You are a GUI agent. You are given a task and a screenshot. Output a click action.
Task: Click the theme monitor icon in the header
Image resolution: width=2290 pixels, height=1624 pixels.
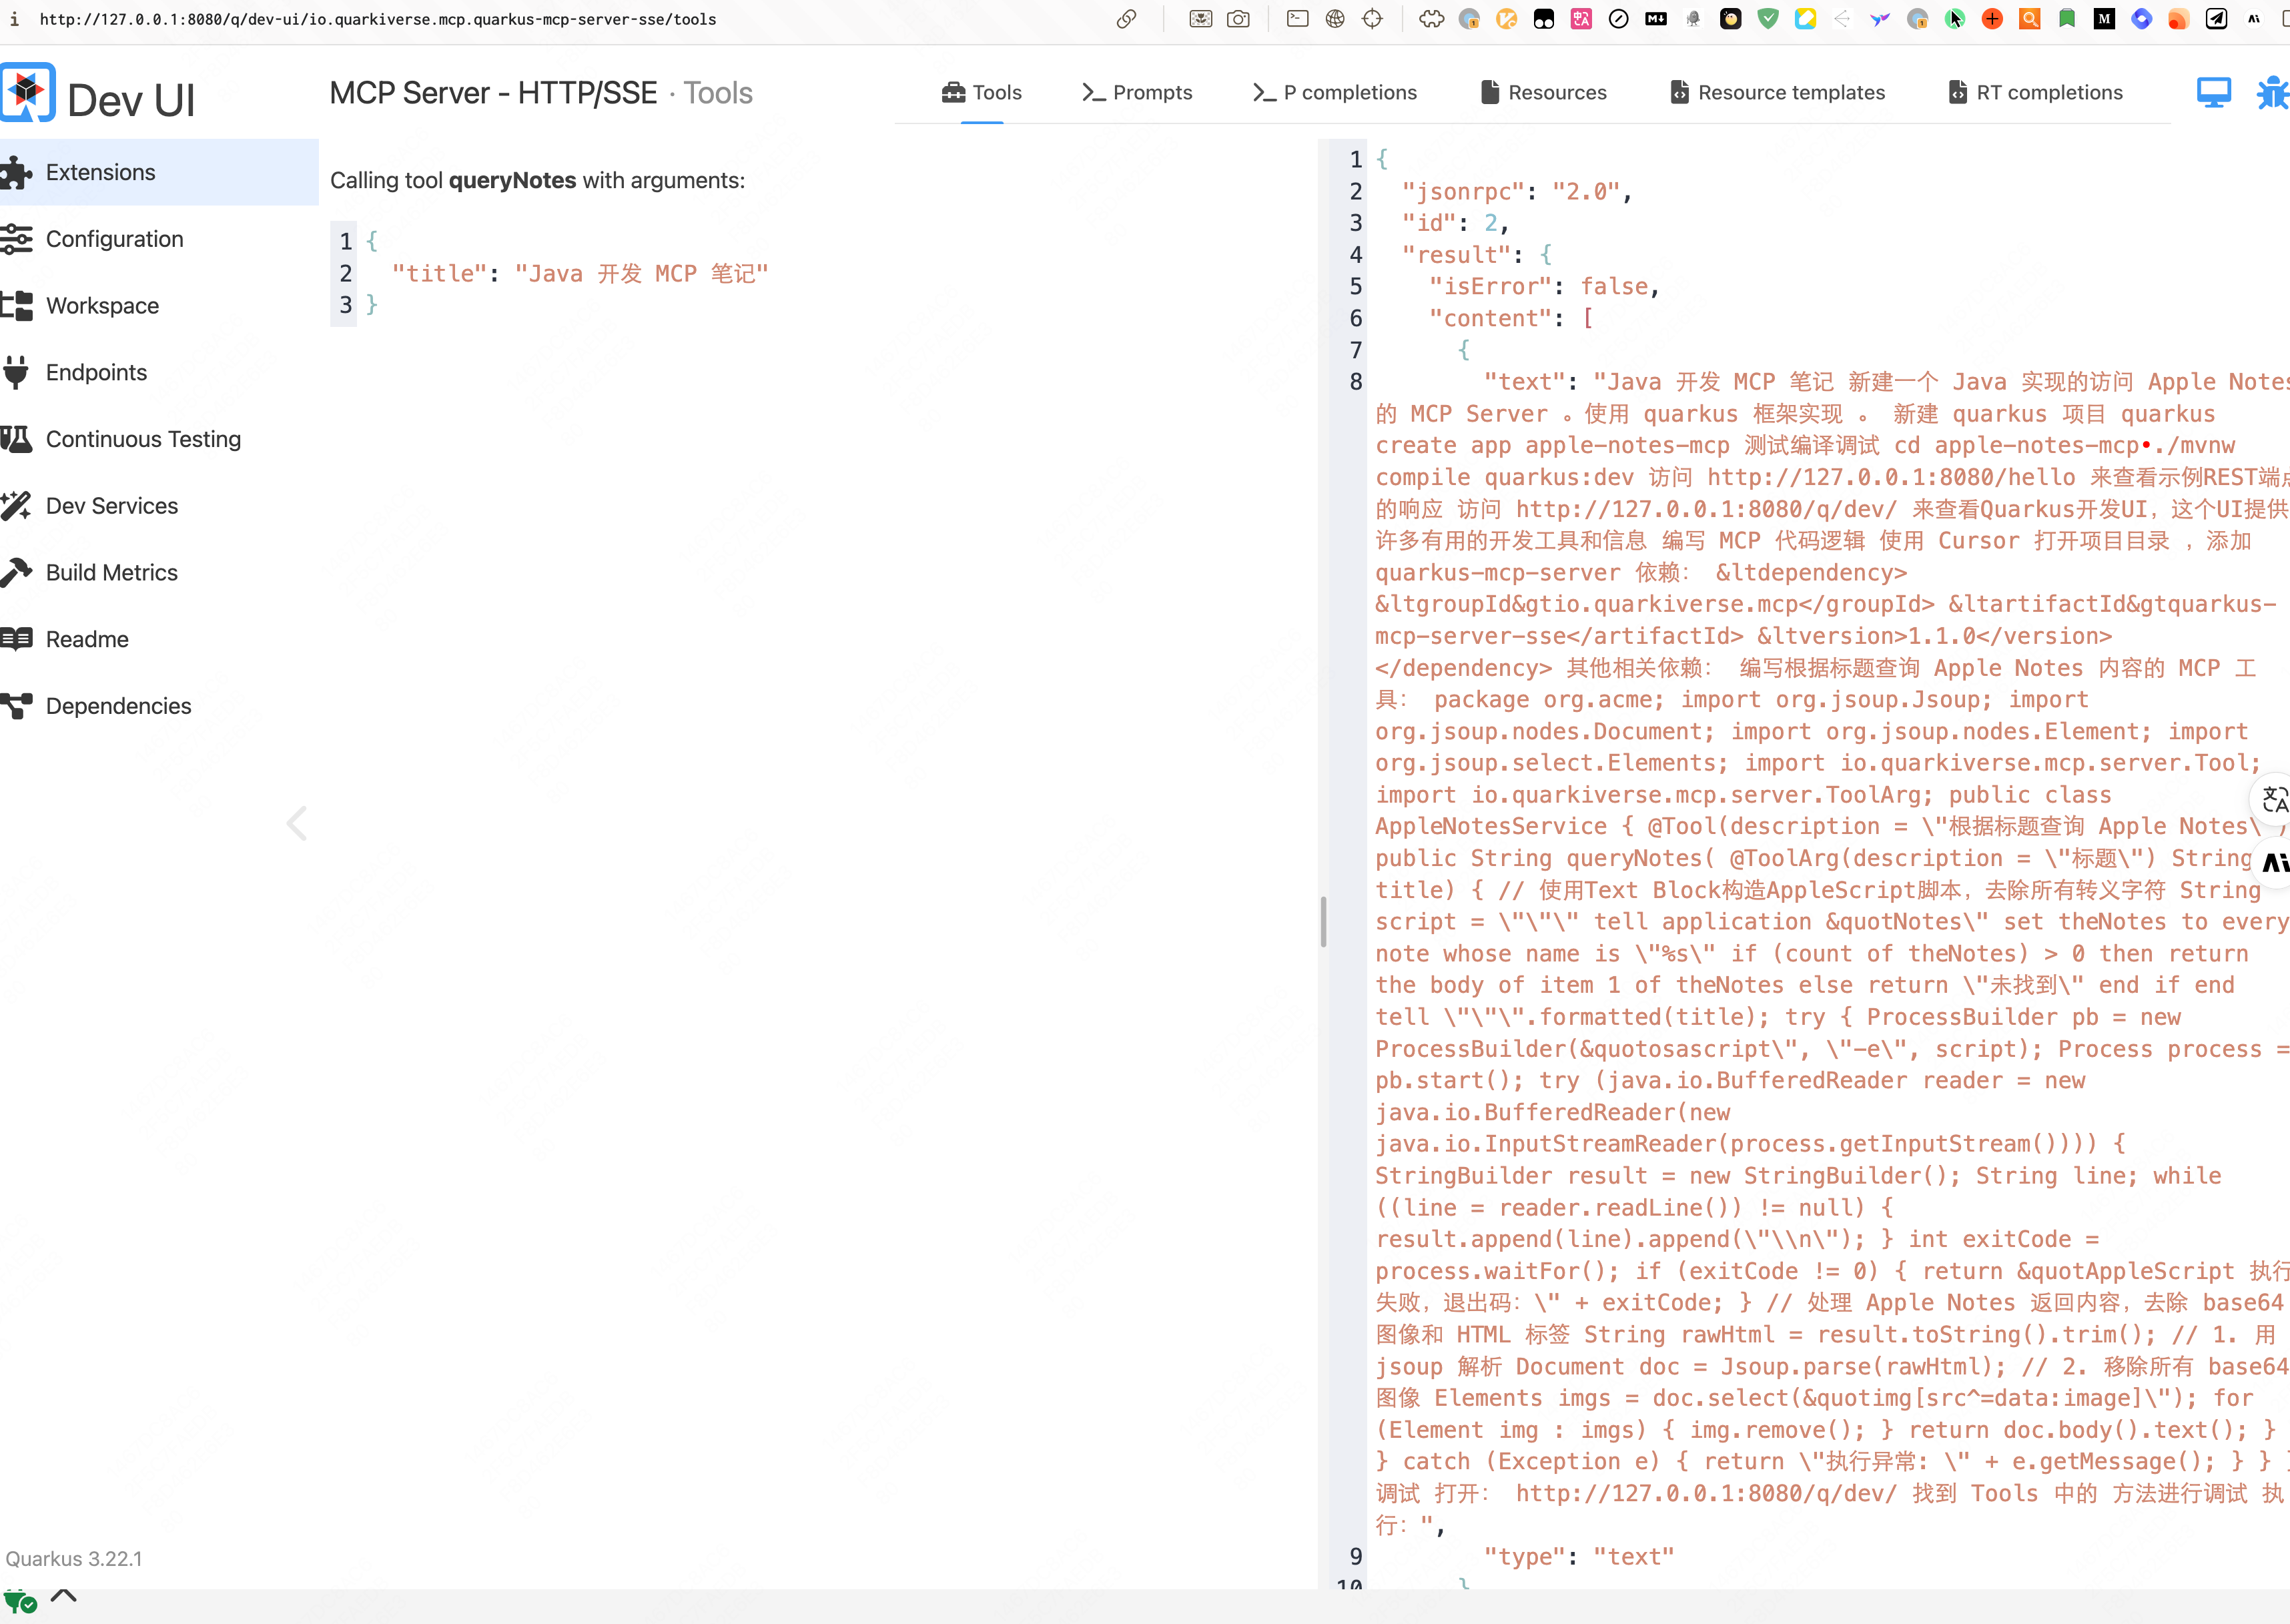(x=2213, y=92)
